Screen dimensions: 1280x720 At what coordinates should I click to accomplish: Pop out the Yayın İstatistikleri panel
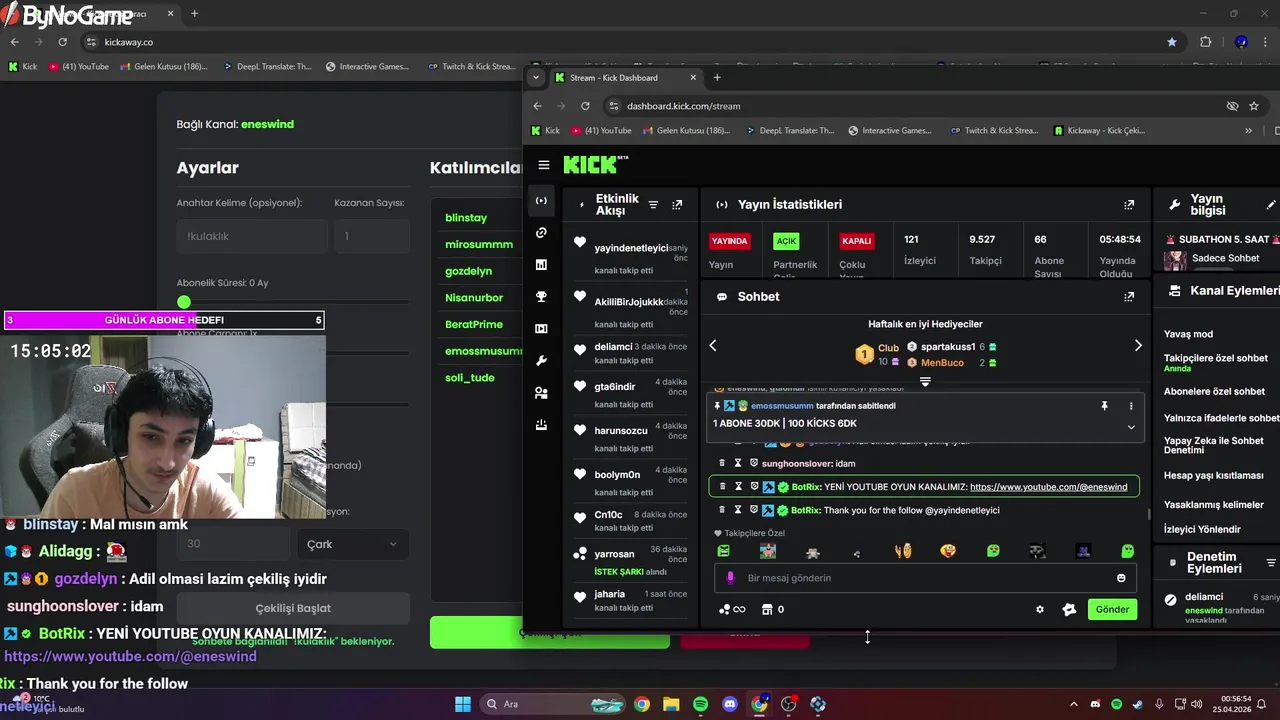pos(1129,204)
